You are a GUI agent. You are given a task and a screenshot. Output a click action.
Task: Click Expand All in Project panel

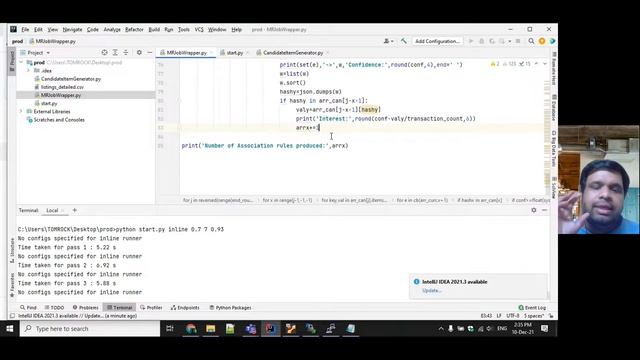coord(115,53)
